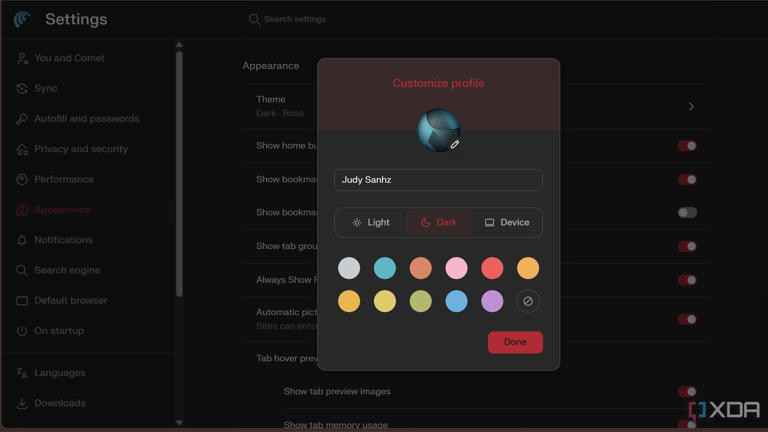Viewport: 768px width, 432px height.
Task: Click the Sync icon in the sidebar
Action: [x=22, y=89]
